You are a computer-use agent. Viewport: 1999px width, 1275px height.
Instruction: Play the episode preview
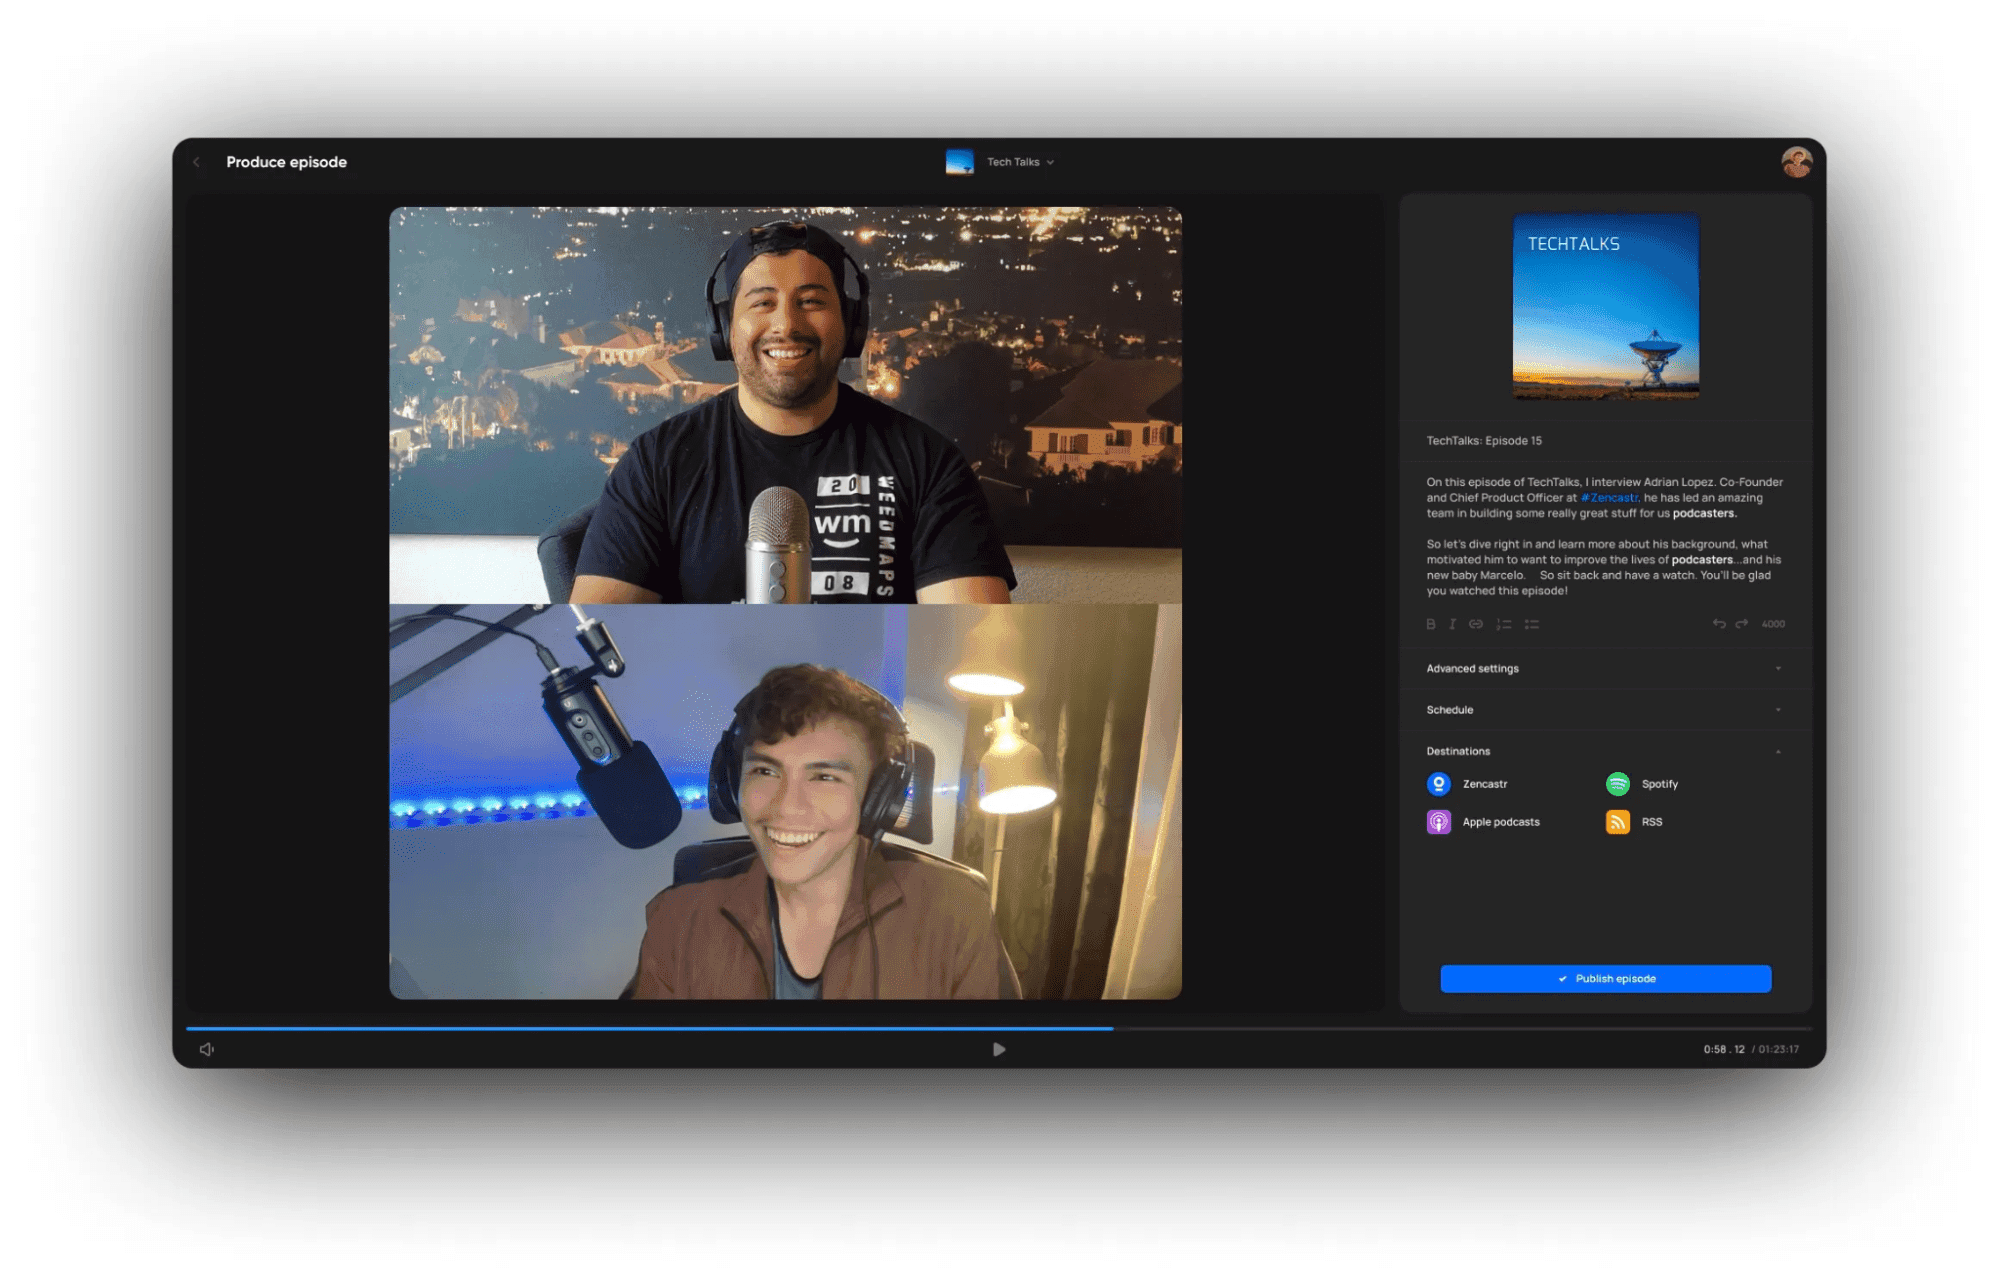999,1049
